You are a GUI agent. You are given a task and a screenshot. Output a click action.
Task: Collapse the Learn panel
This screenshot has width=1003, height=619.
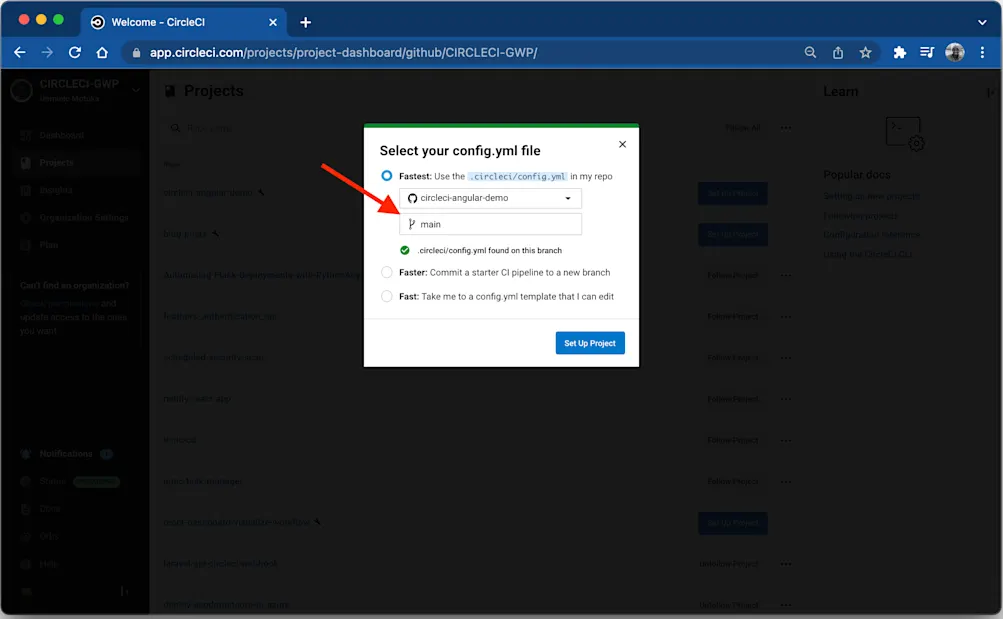[x=990, y=93]
